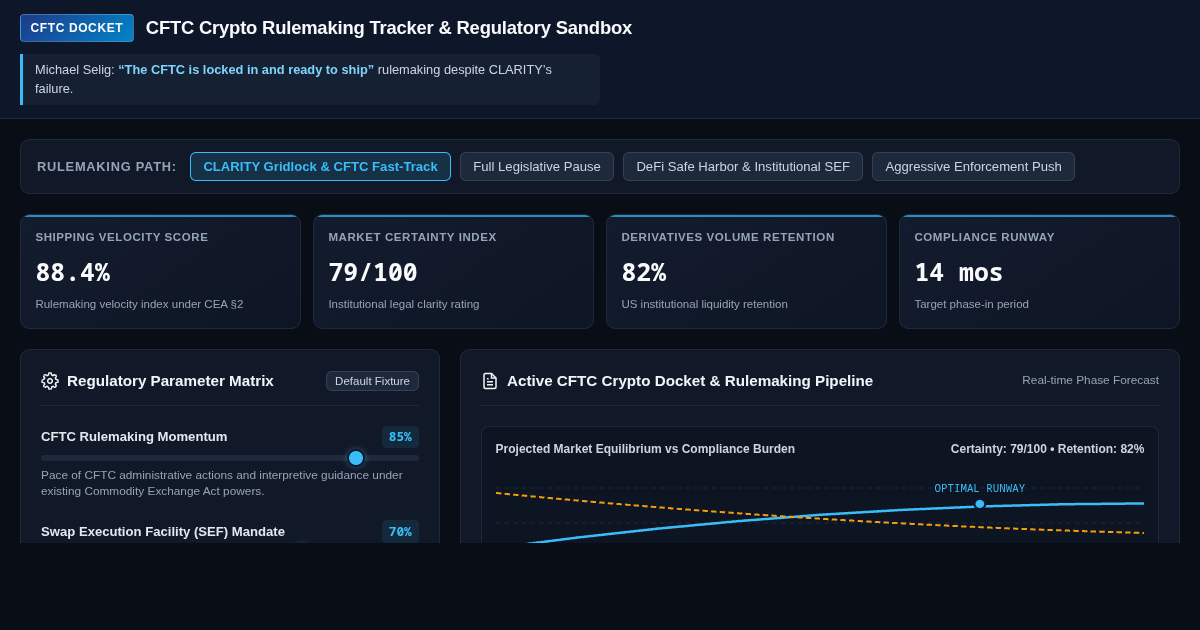Click the CFTC Rulemaking Momentum label
Screen dimensions: 1200x630
click(x=134, y=437)
